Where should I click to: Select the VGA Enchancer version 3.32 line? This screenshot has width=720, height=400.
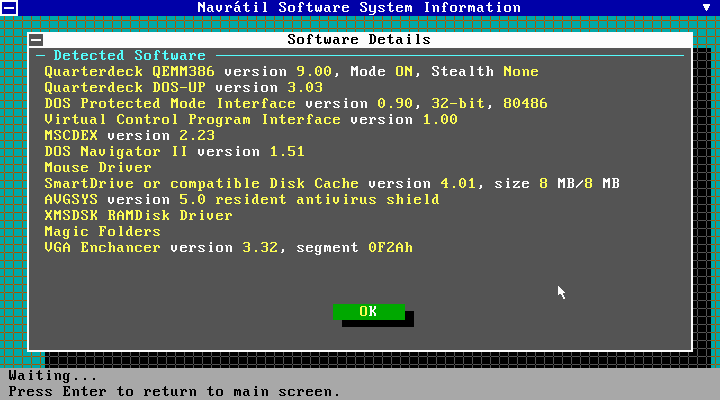pyautogui.click(x=229, y=248)
